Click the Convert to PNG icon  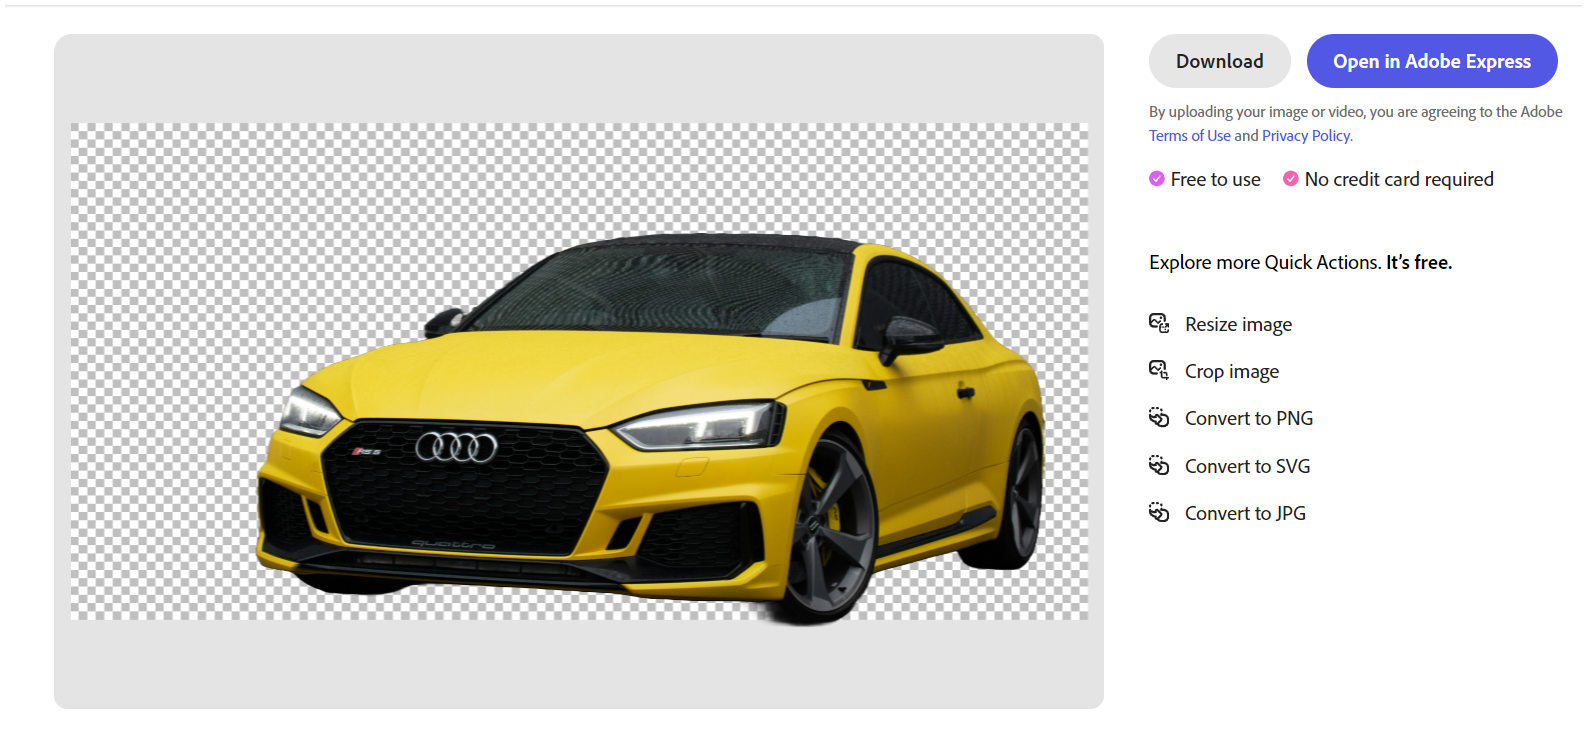[x=1159, y=417]
